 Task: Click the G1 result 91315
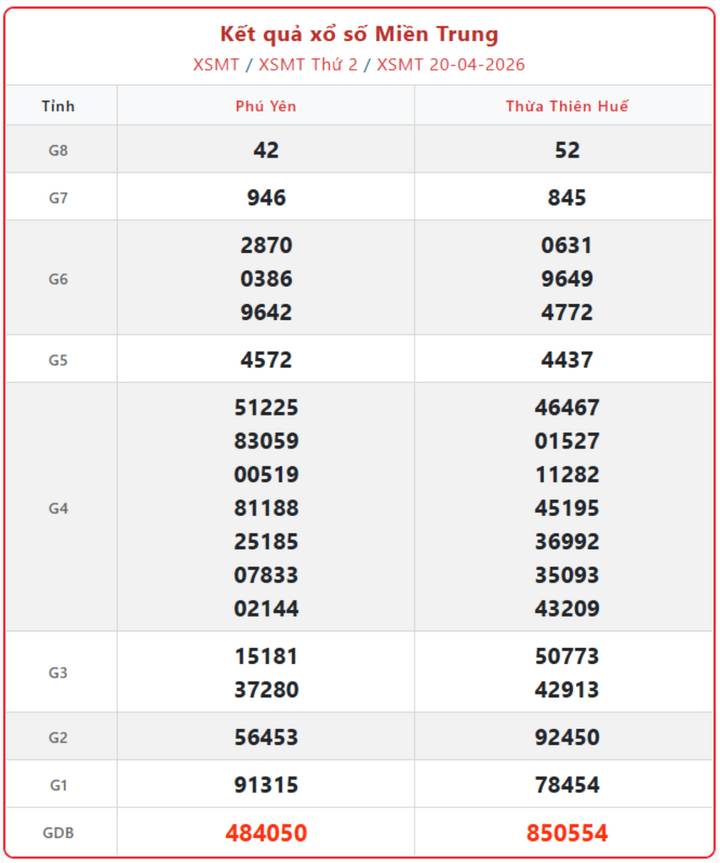pos(266,785)
